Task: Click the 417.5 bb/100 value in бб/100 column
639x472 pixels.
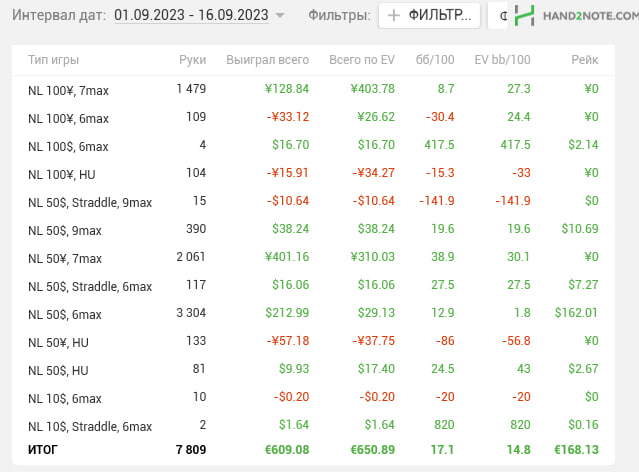Action: pos(439,145)
